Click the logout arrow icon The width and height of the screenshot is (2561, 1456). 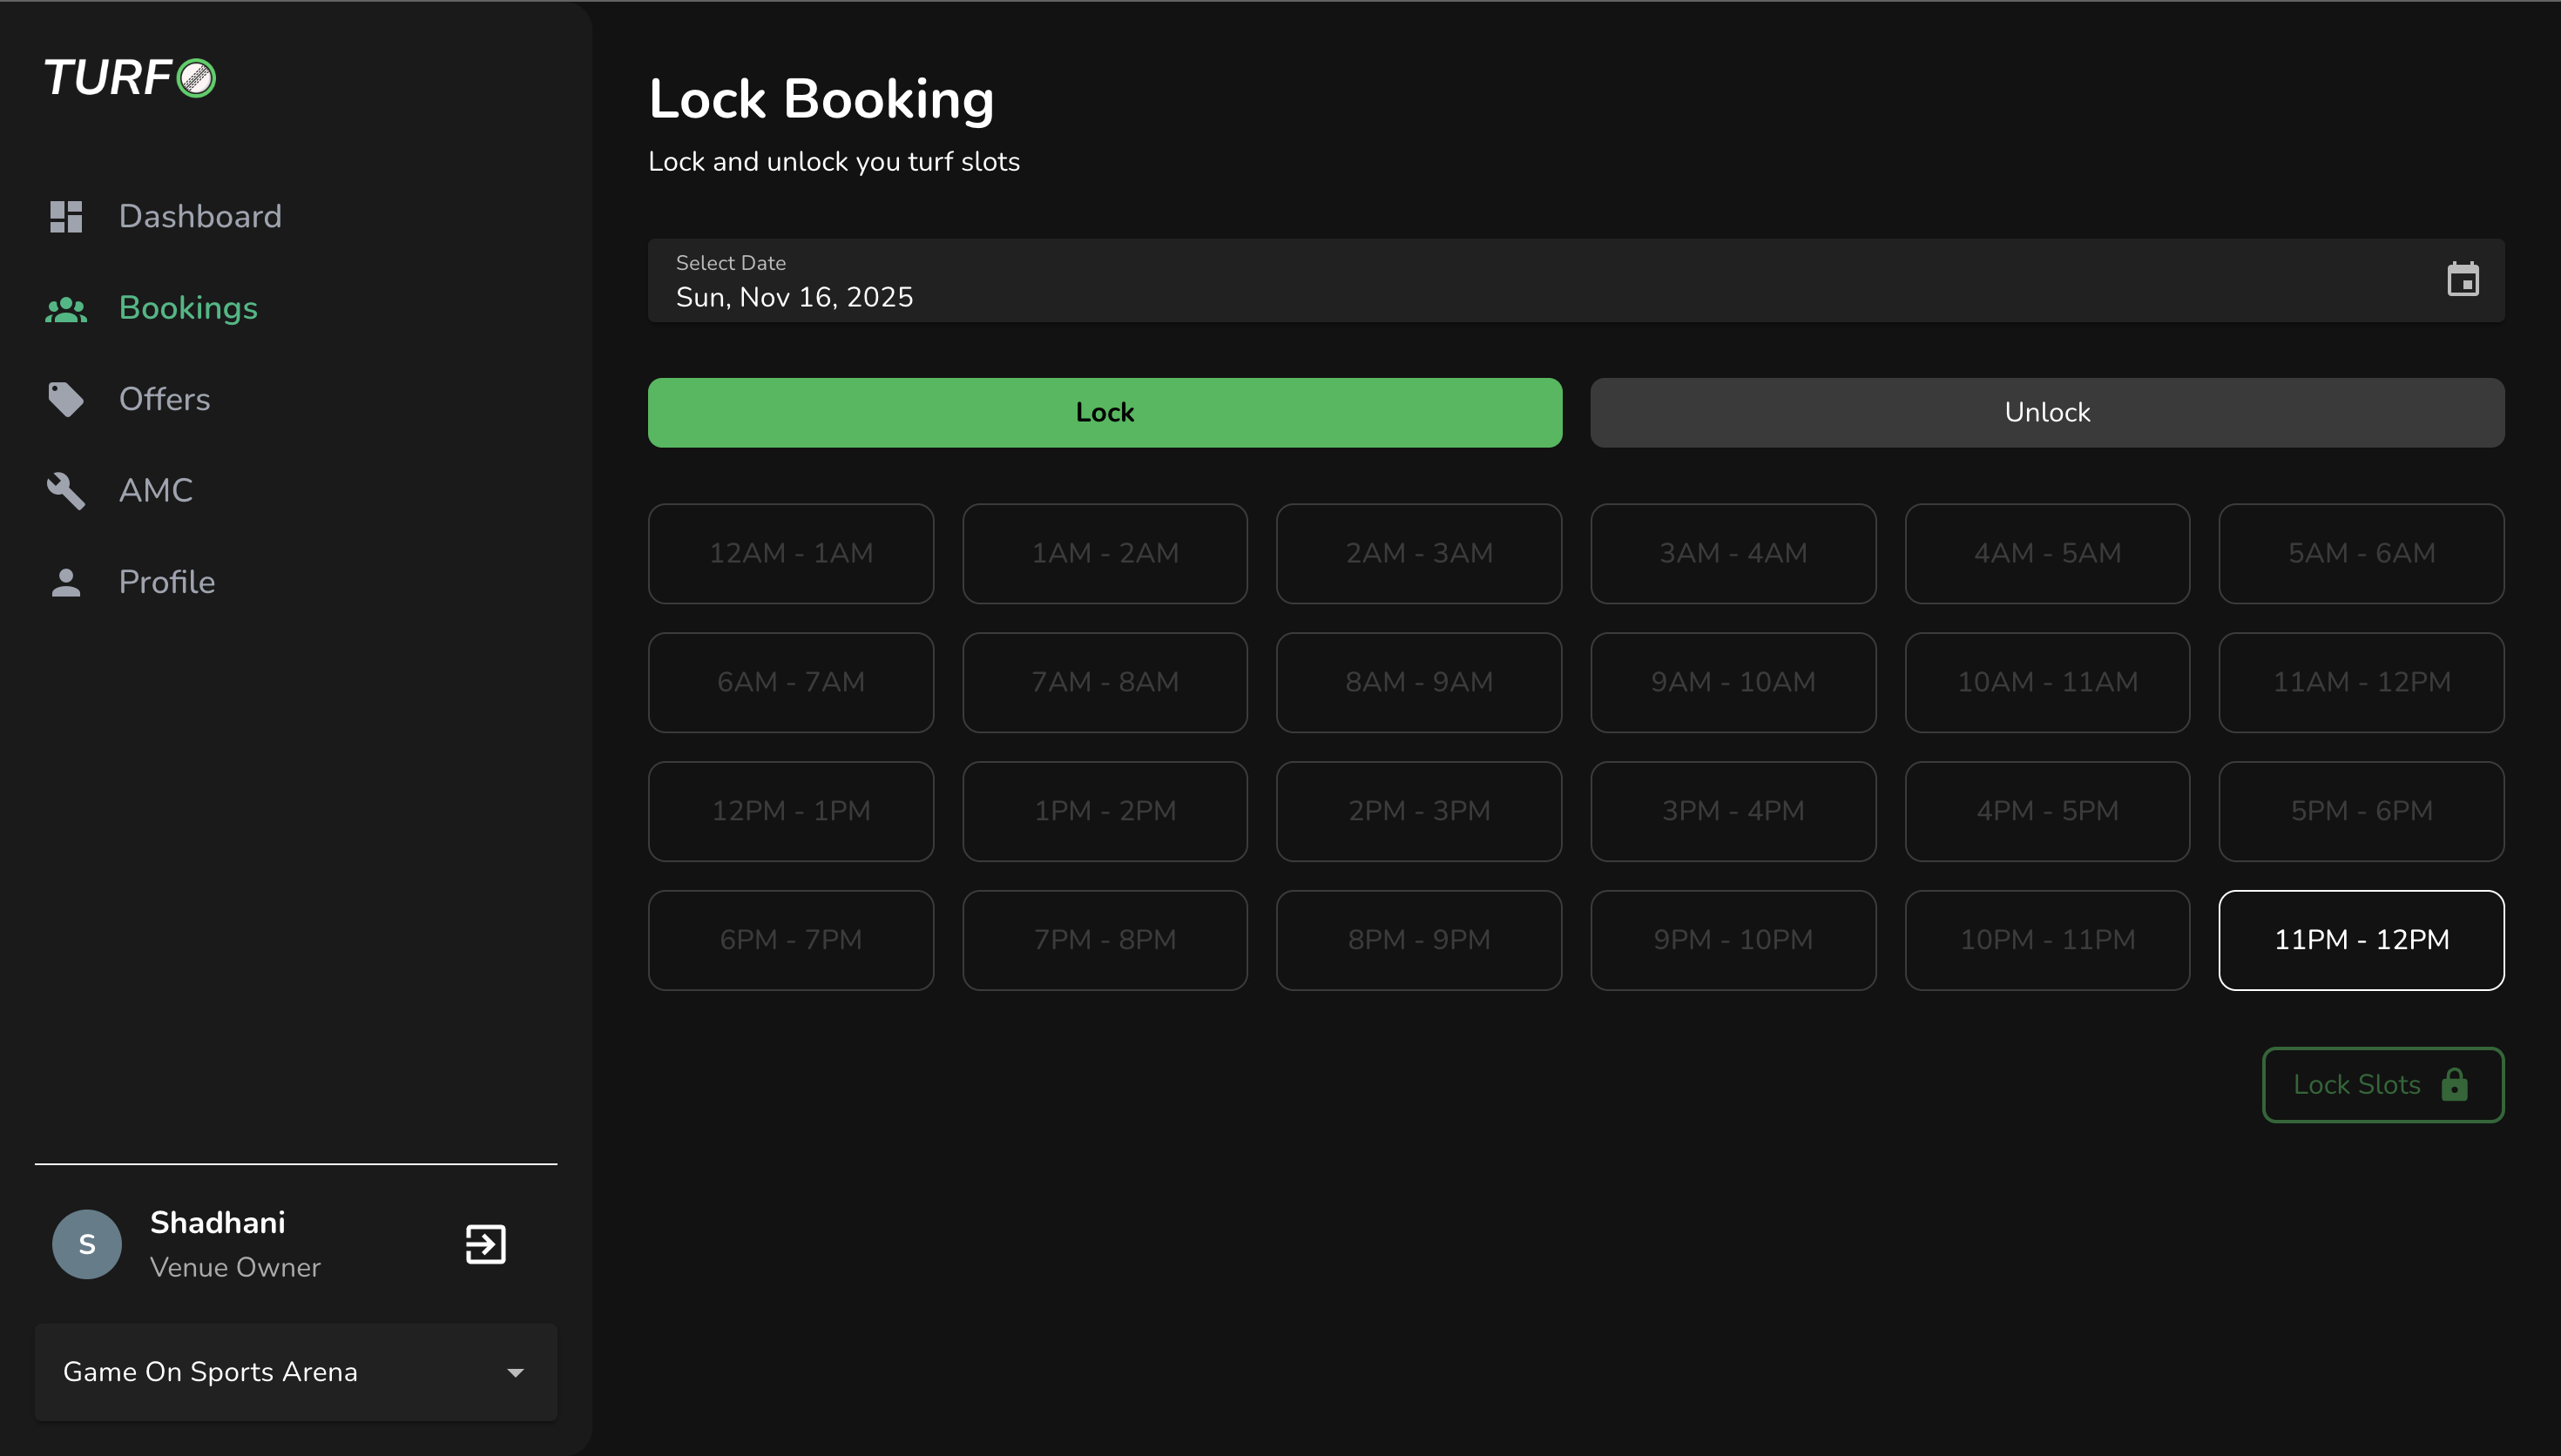(485, 1244)
